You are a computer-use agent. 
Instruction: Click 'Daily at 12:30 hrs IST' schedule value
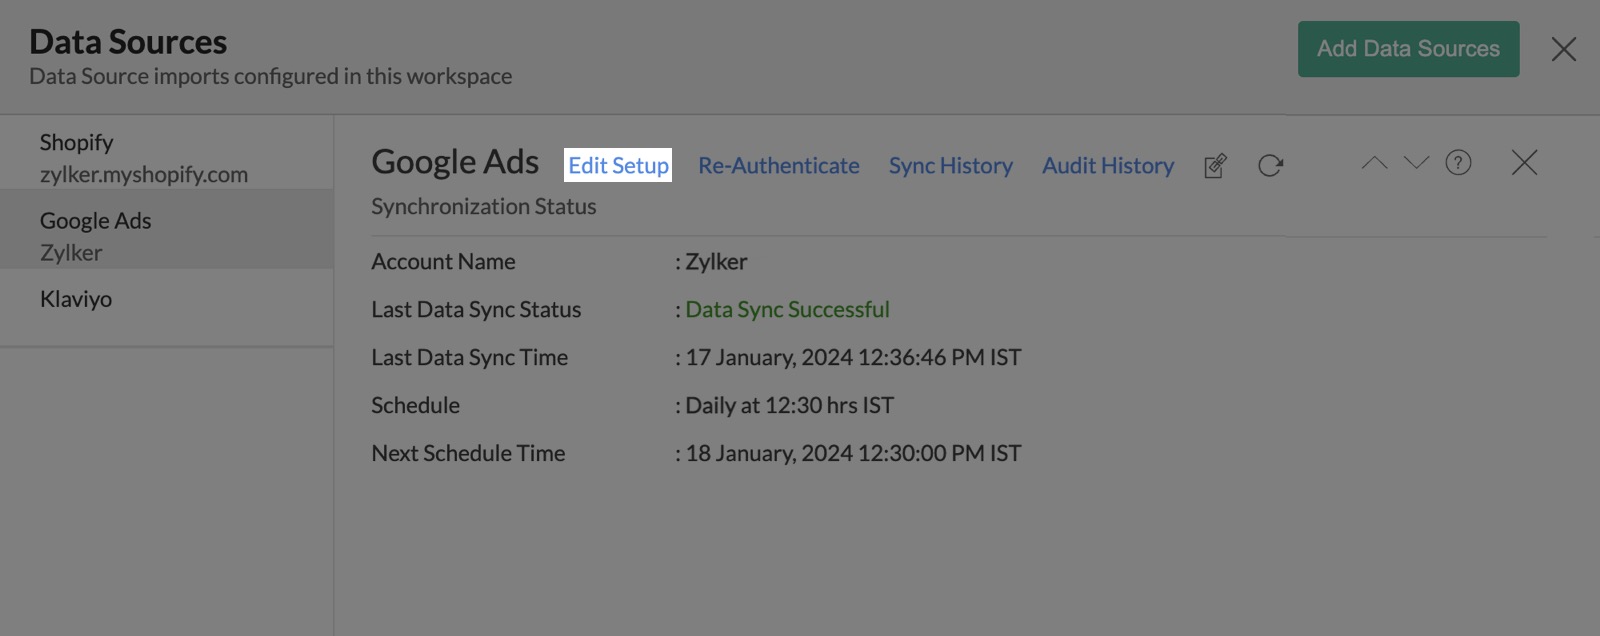[x=789, y=406]
